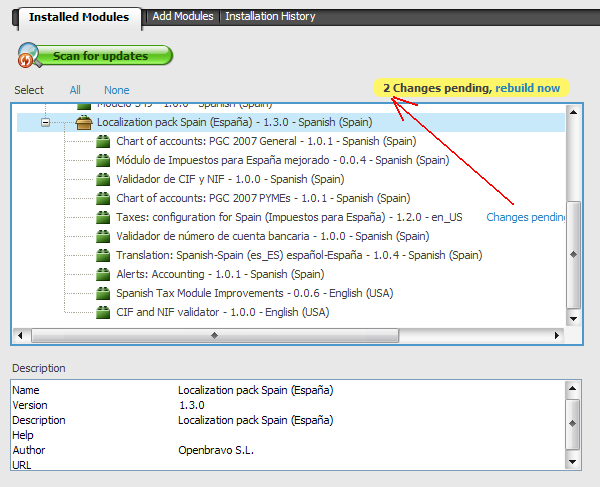Select Módulo de Impuestos para España mejorado
The width and height of the screenshot is (600, 487).
tap(282, 160)
